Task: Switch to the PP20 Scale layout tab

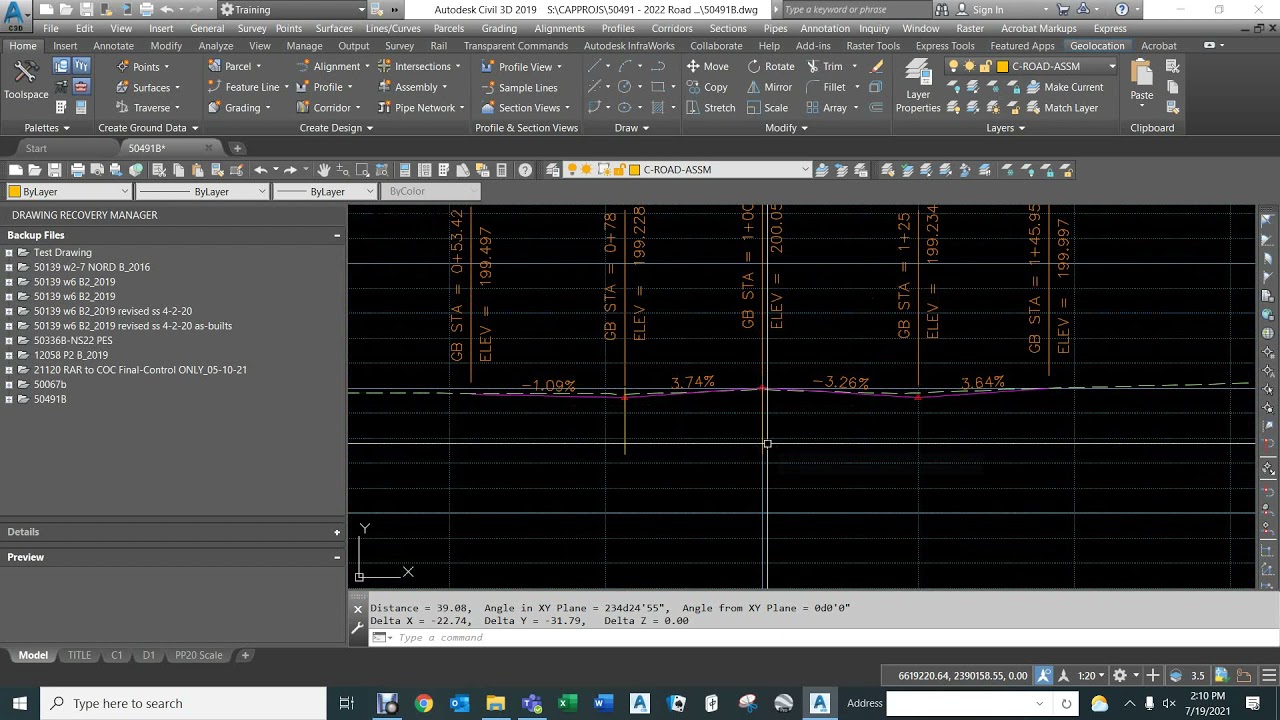Action: coord(199,655)
